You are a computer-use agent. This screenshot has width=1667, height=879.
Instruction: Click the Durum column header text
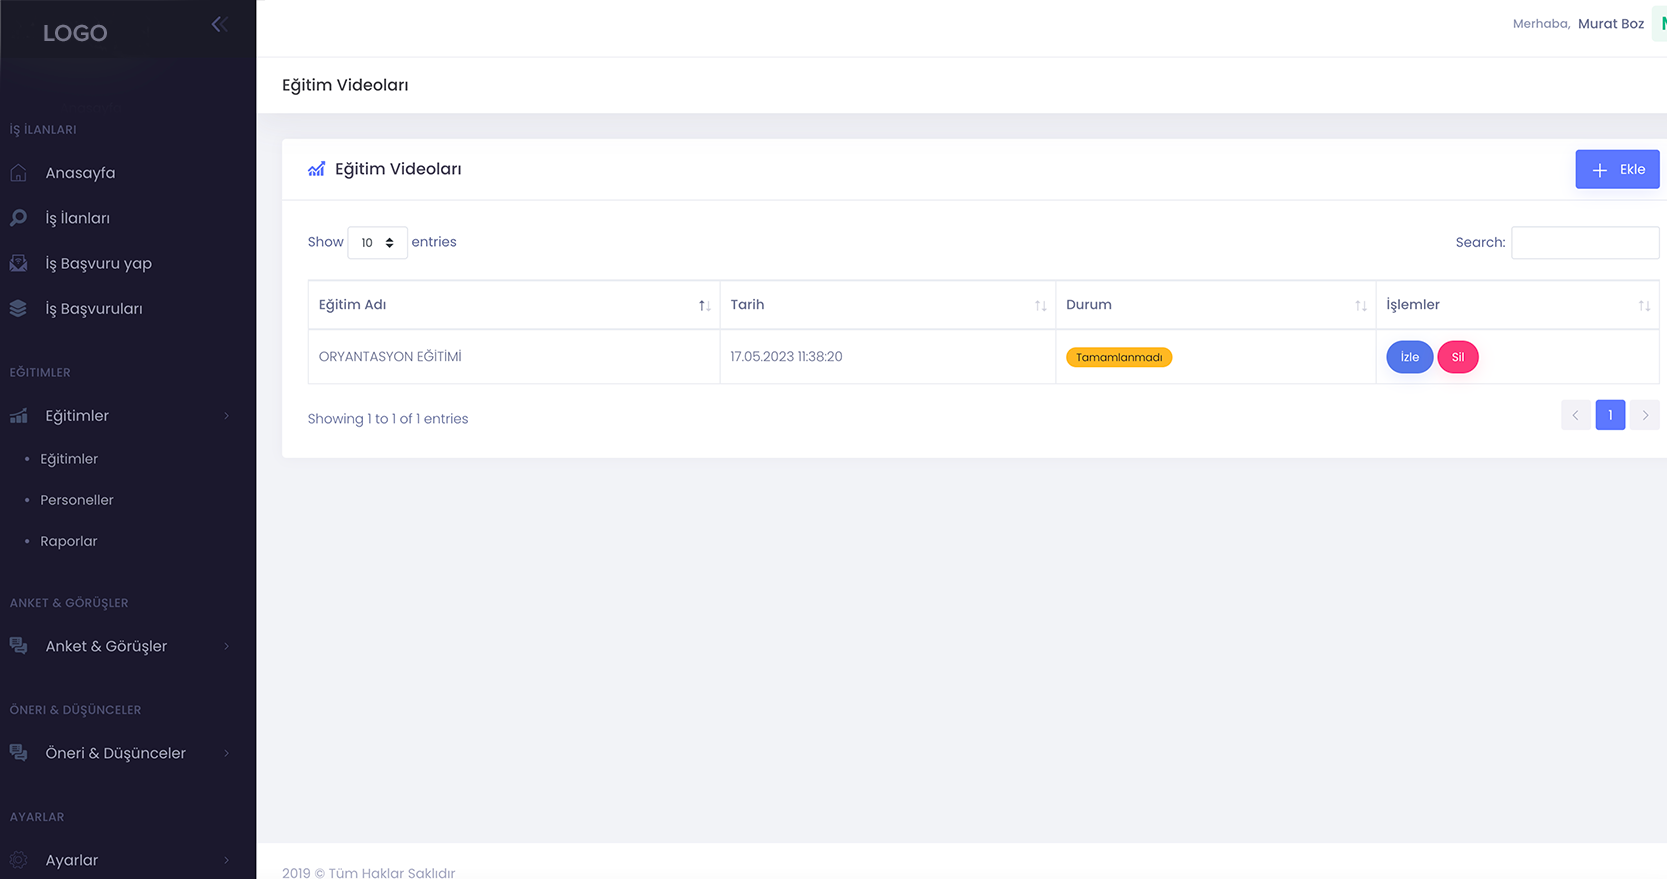(x=1089, y=305)
